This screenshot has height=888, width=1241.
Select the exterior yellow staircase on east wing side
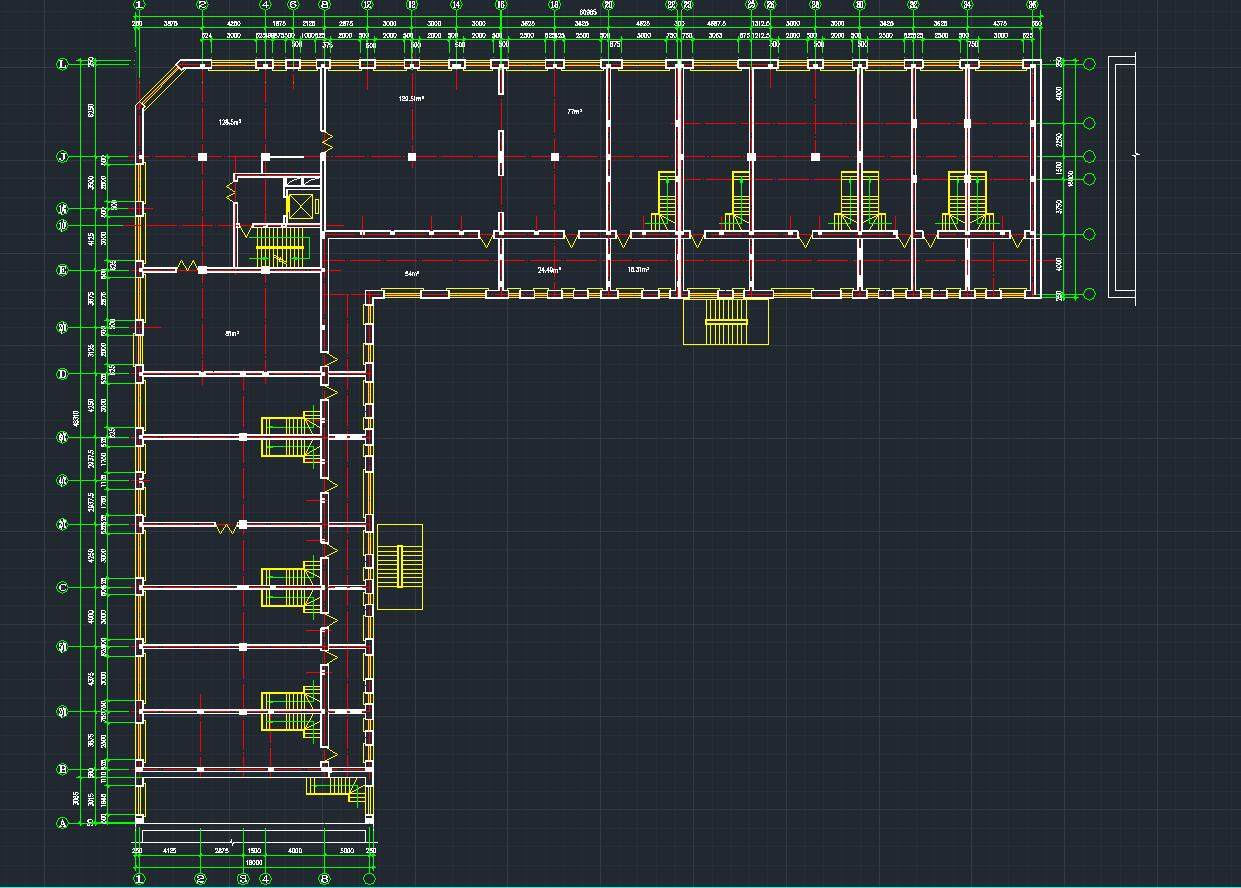click(399, 566)
